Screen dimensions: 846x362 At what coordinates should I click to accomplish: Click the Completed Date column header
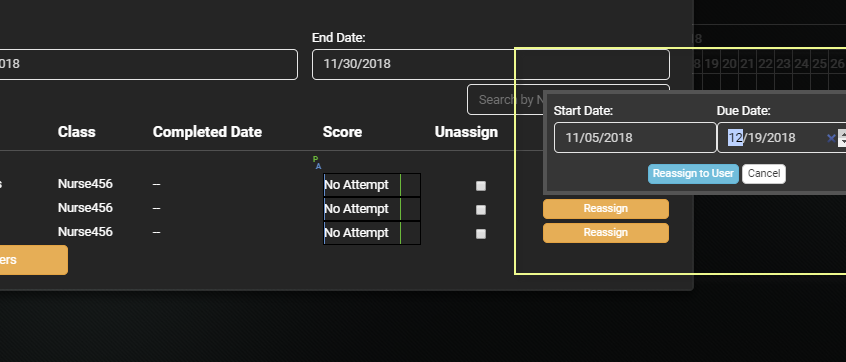[x=207, y=132]
